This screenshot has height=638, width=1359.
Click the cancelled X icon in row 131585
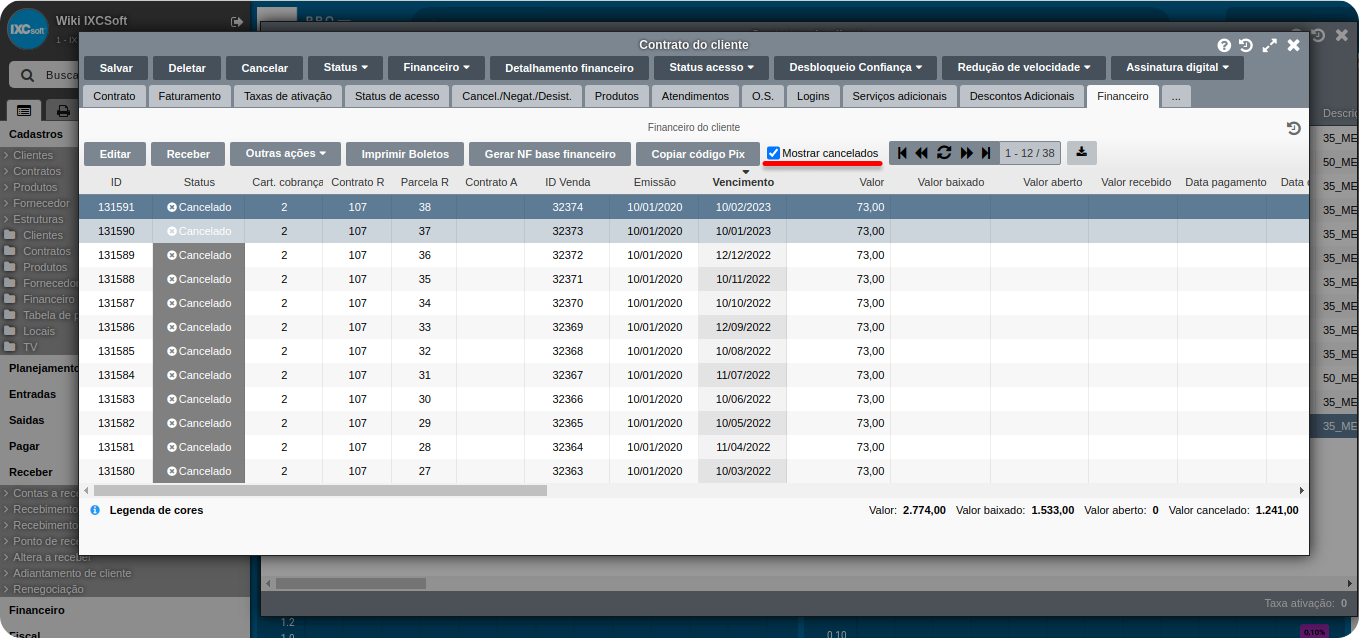(172, 351)
